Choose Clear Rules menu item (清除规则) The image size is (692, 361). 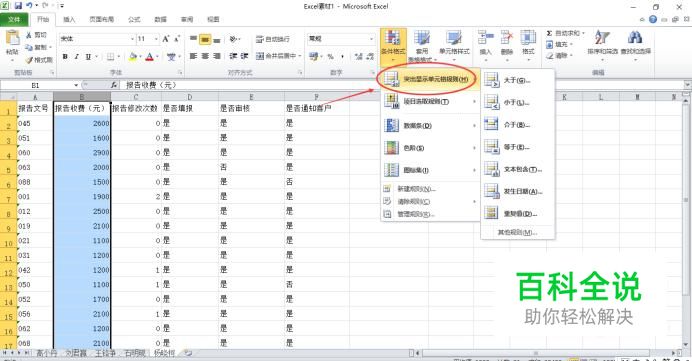(x=430, y=202)
